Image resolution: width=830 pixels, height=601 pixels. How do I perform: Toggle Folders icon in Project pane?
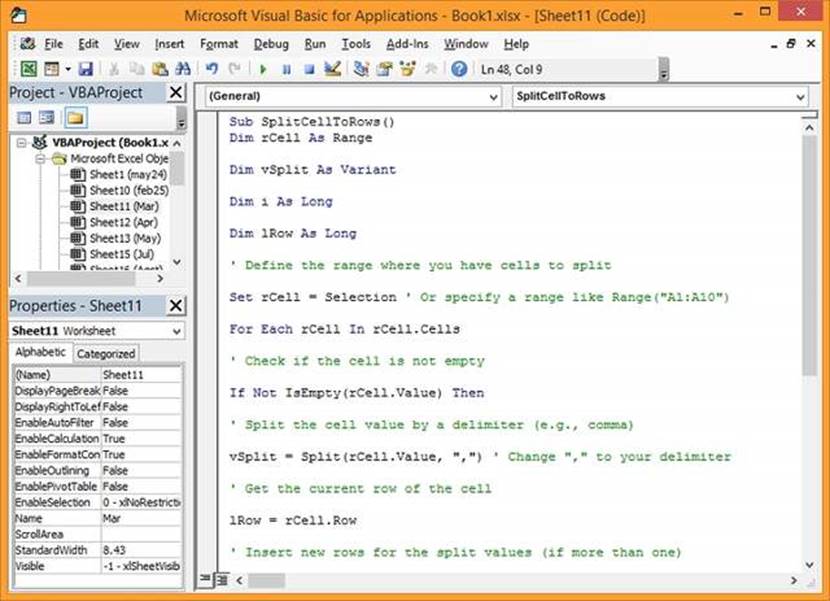(x=75, y=118)
